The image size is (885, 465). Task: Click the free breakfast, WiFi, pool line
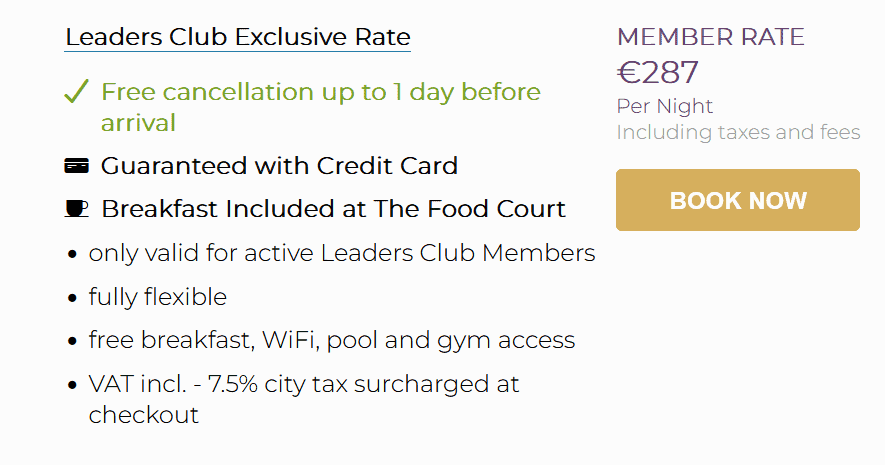[x=331, y=340]
